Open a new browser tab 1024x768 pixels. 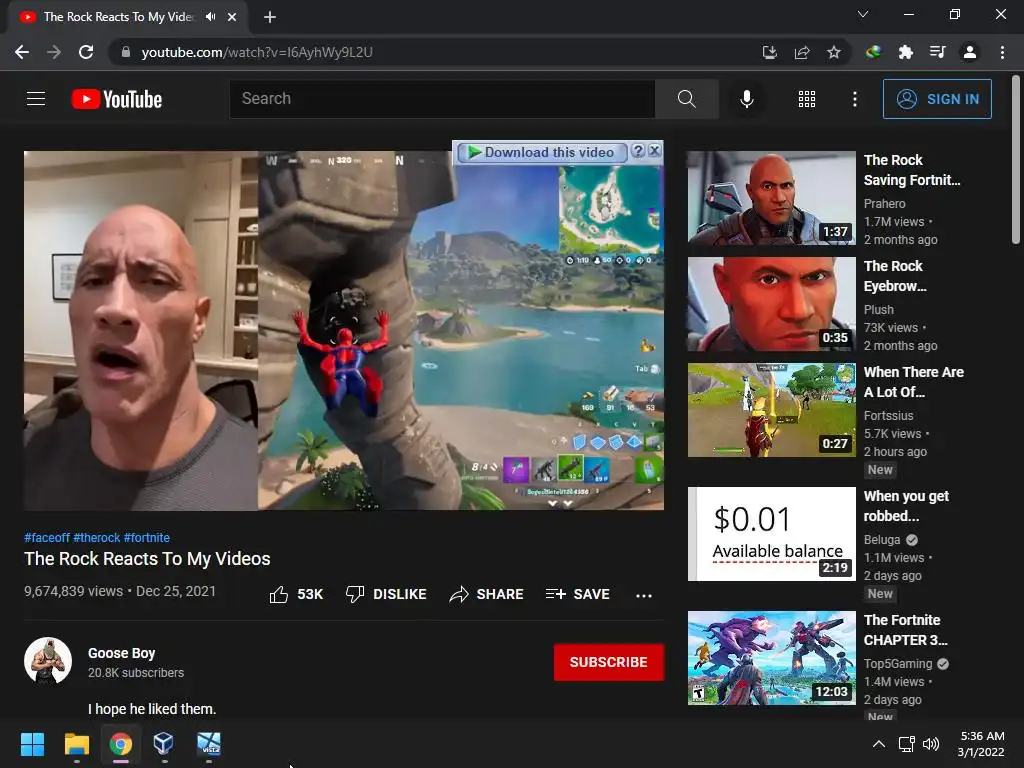(270, 17)
